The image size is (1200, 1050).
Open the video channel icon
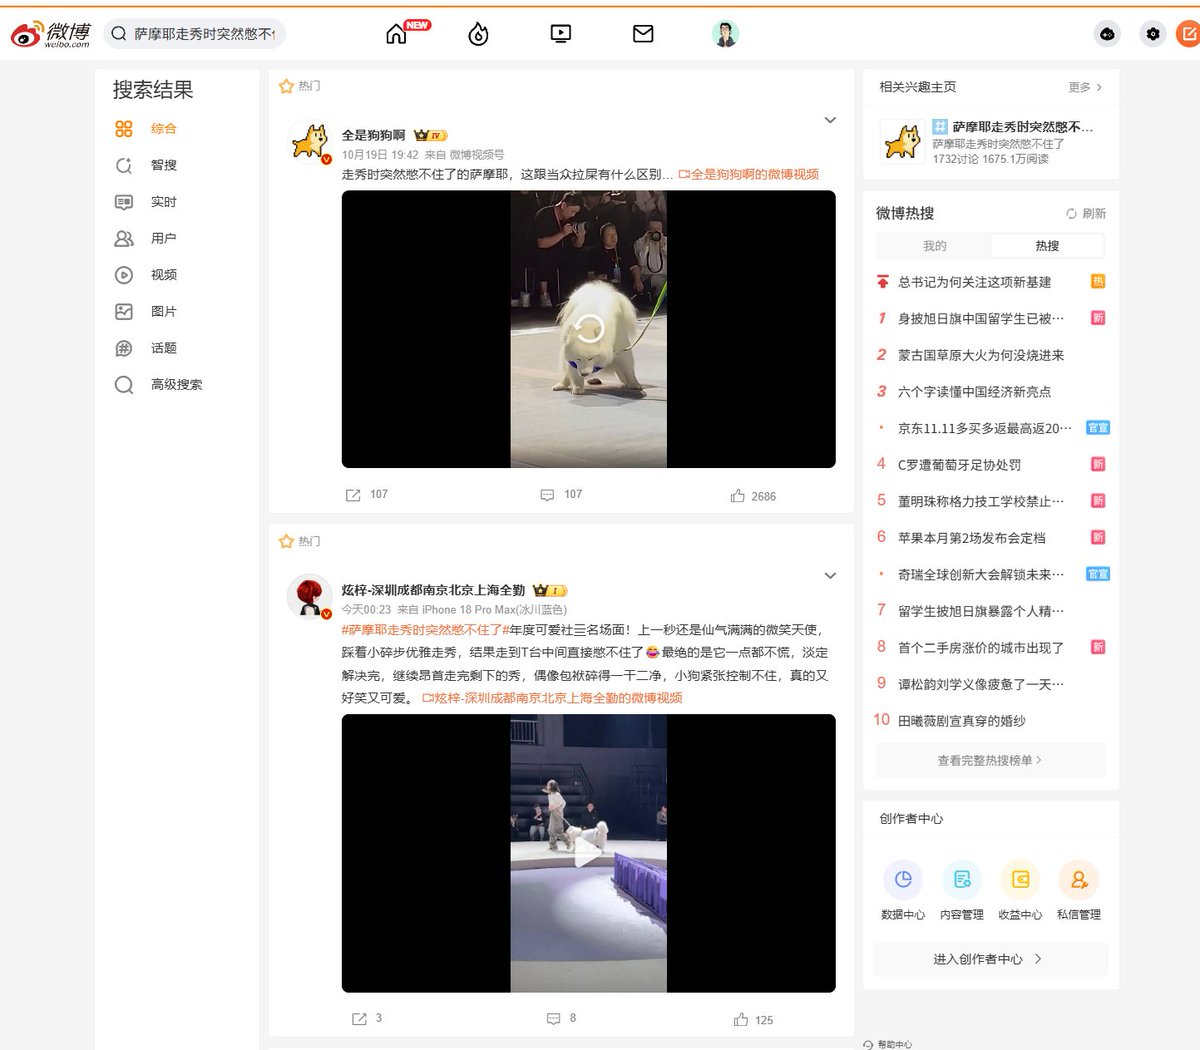[x=561, y=34]
